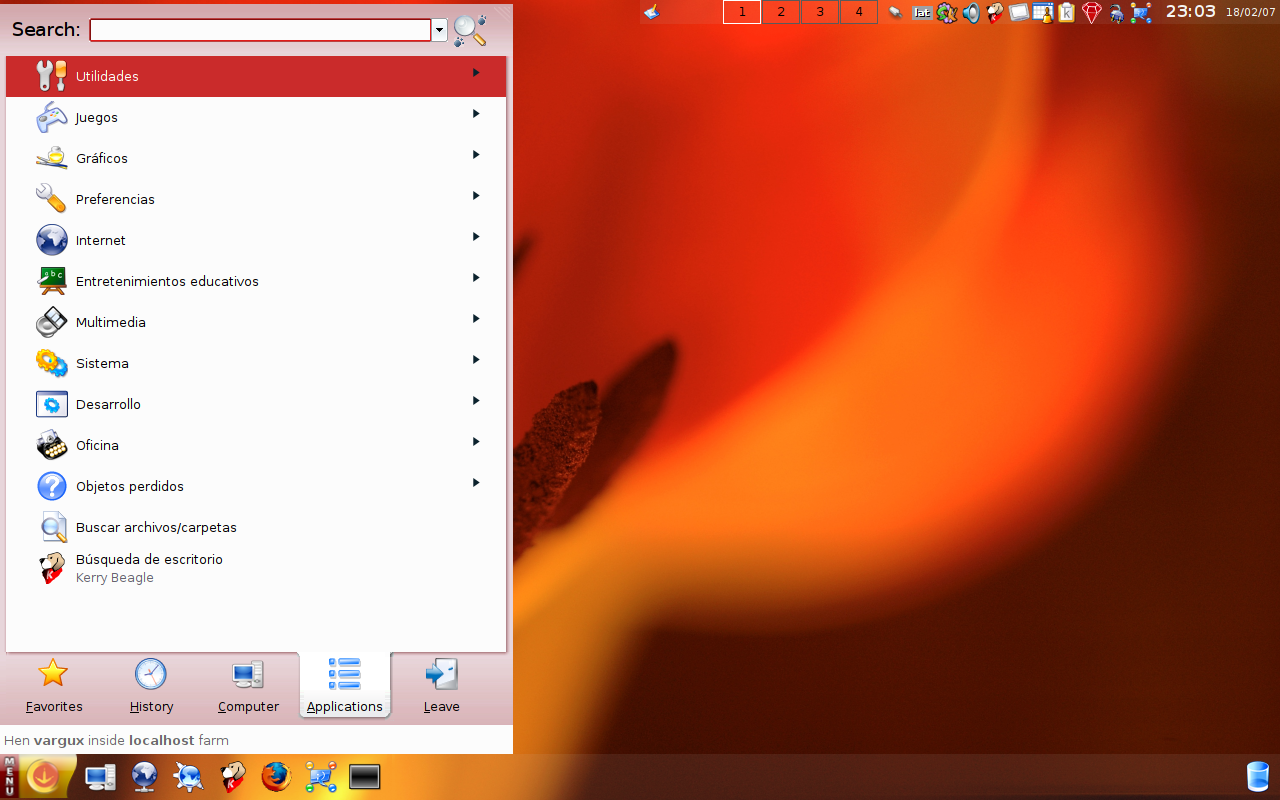Switch to the History tab

click(151, 685)
